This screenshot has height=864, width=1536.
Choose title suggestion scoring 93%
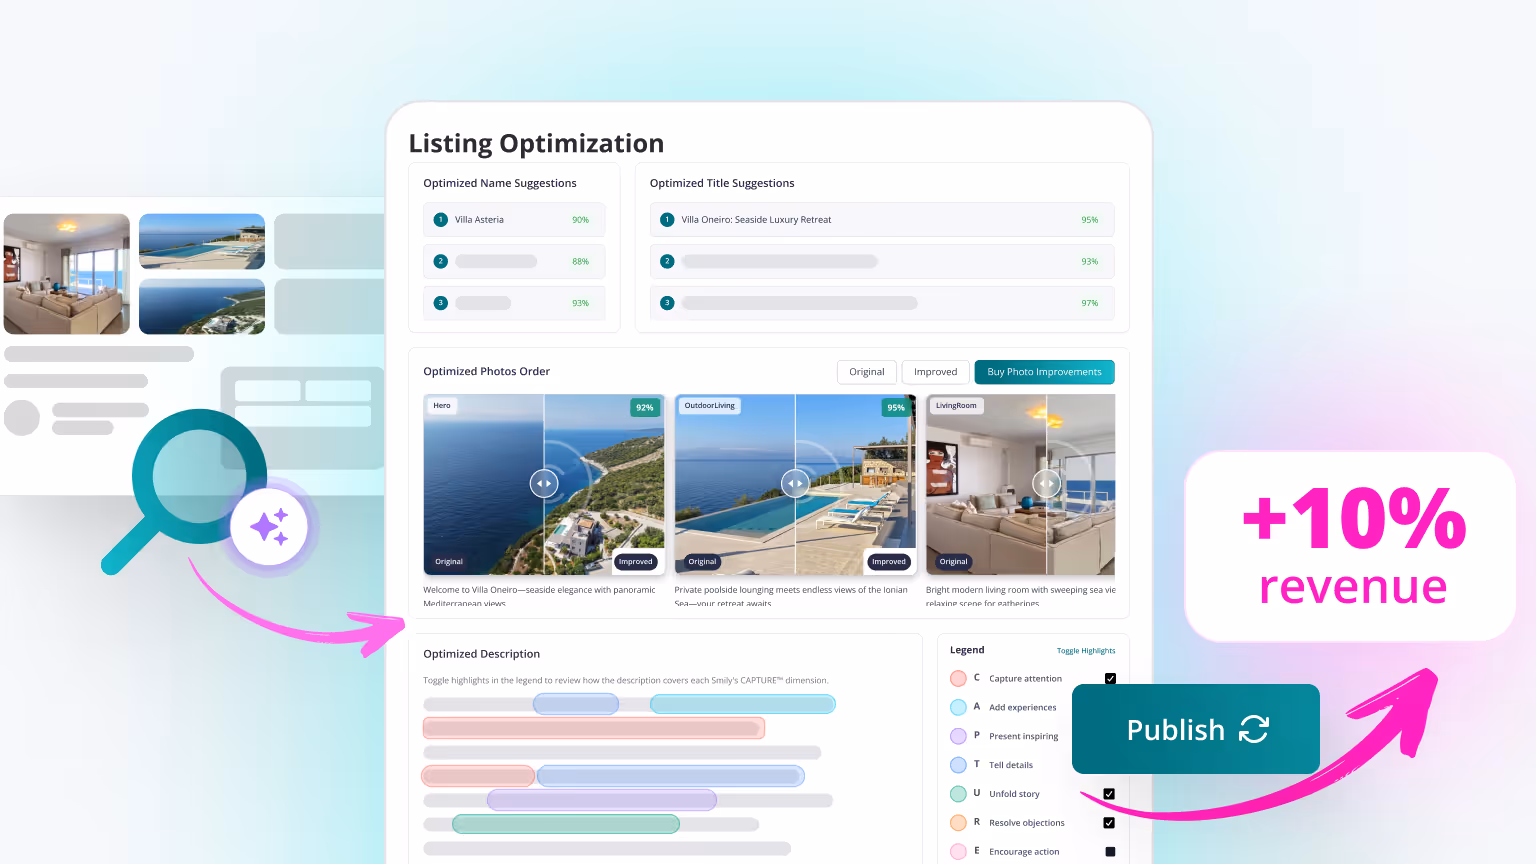point(882,261)
